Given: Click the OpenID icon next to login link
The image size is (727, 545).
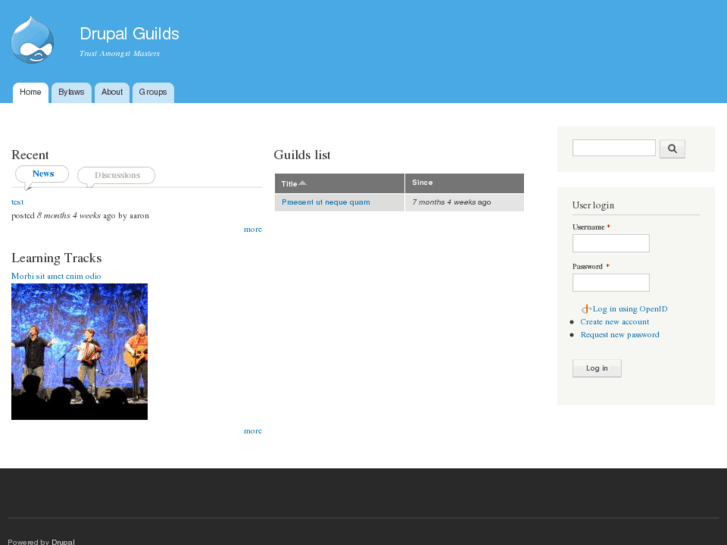Looking at the screenshot, I should [586, 309].
